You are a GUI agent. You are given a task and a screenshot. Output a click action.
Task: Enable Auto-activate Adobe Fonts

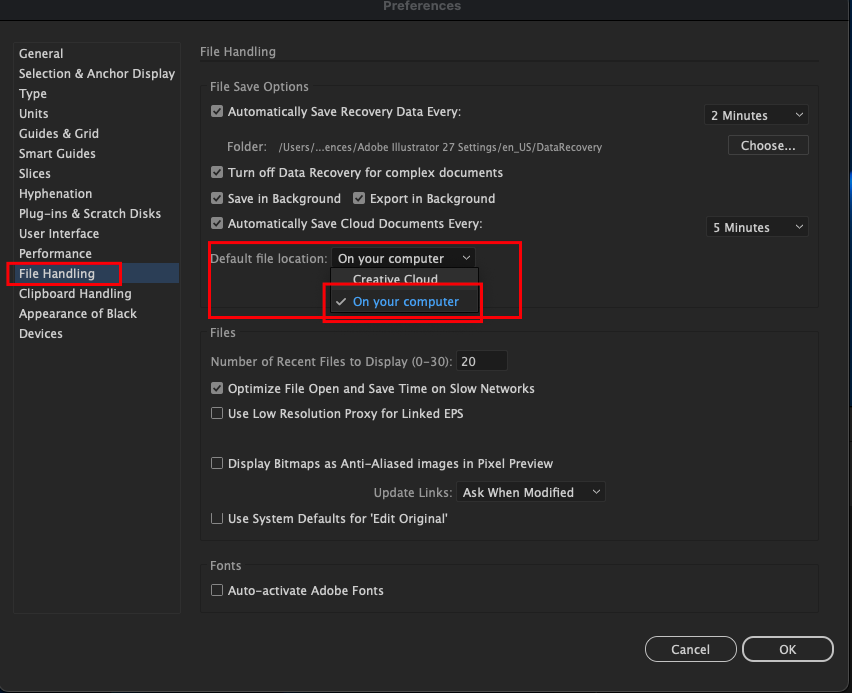217,590
